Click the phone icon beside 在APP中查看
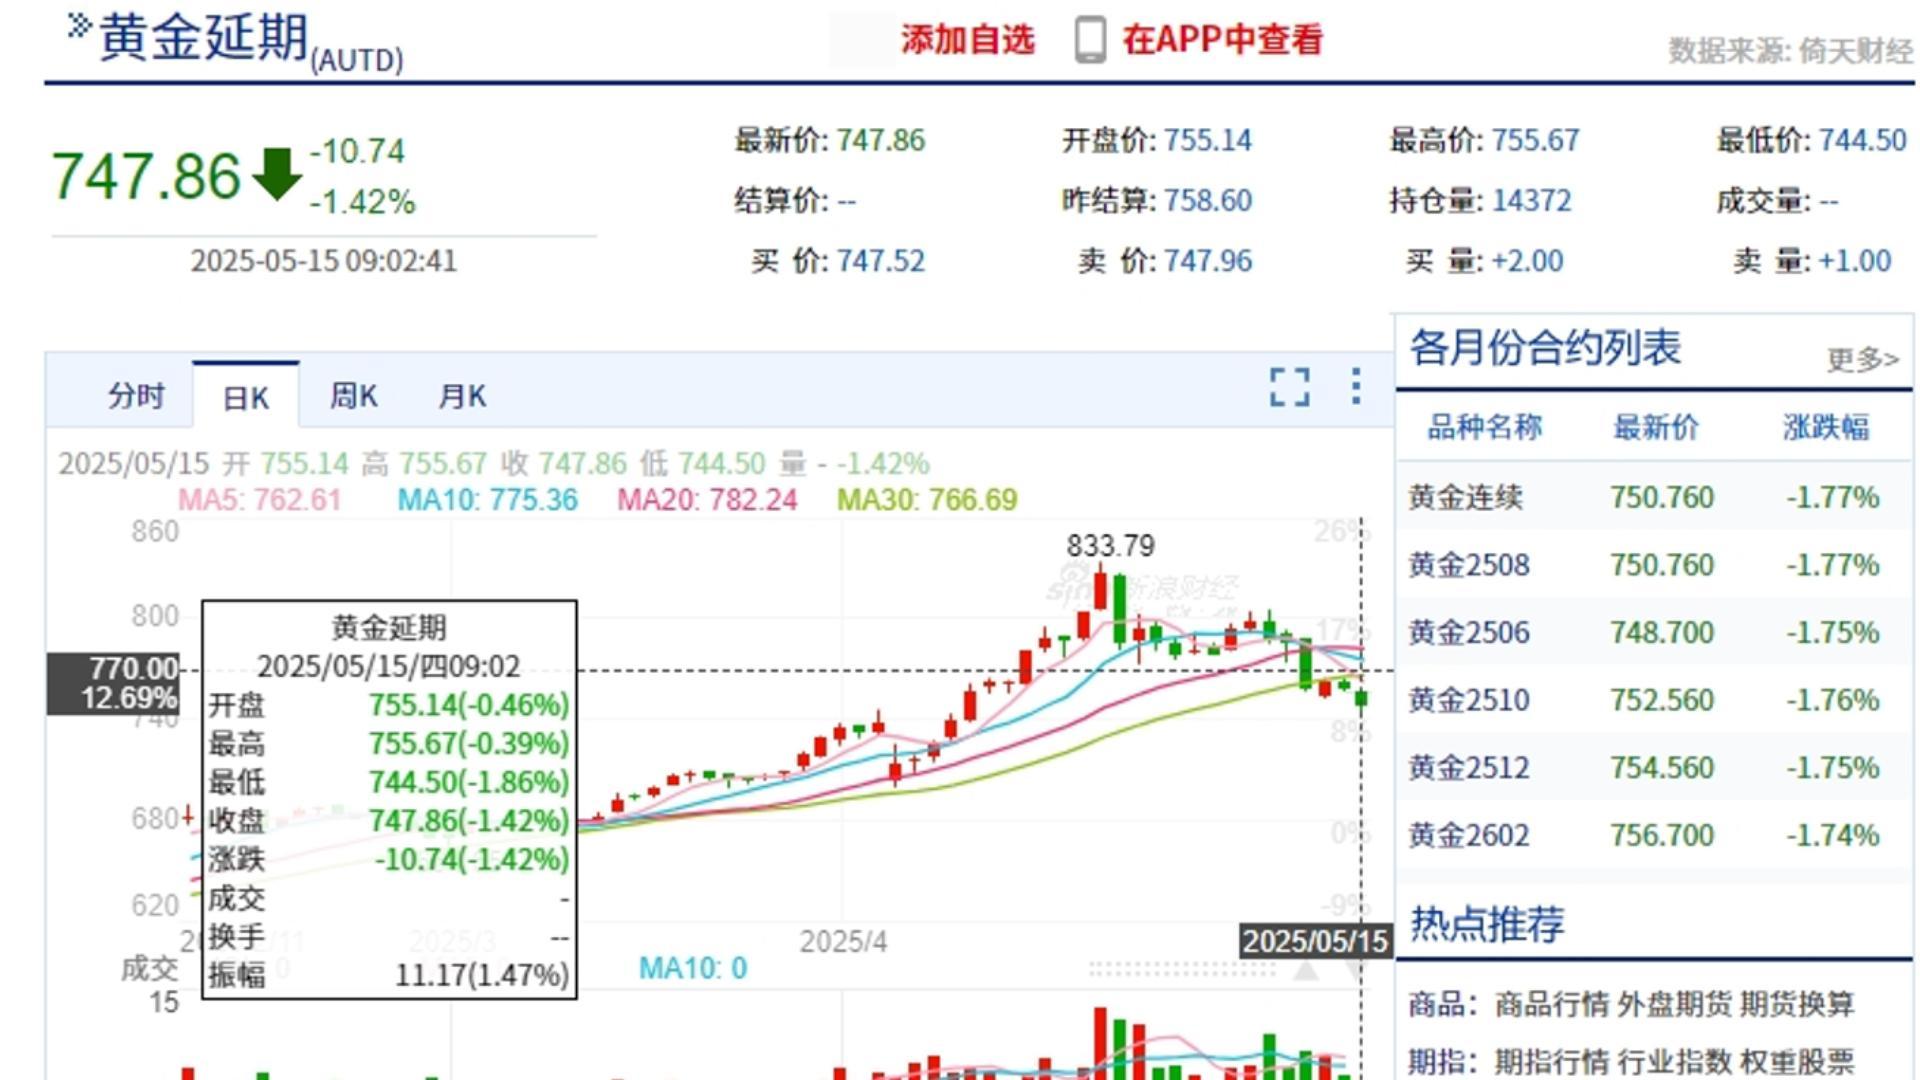Image resolution: width=1920 pixels, height=1080 pixels. coord(1090,41)
